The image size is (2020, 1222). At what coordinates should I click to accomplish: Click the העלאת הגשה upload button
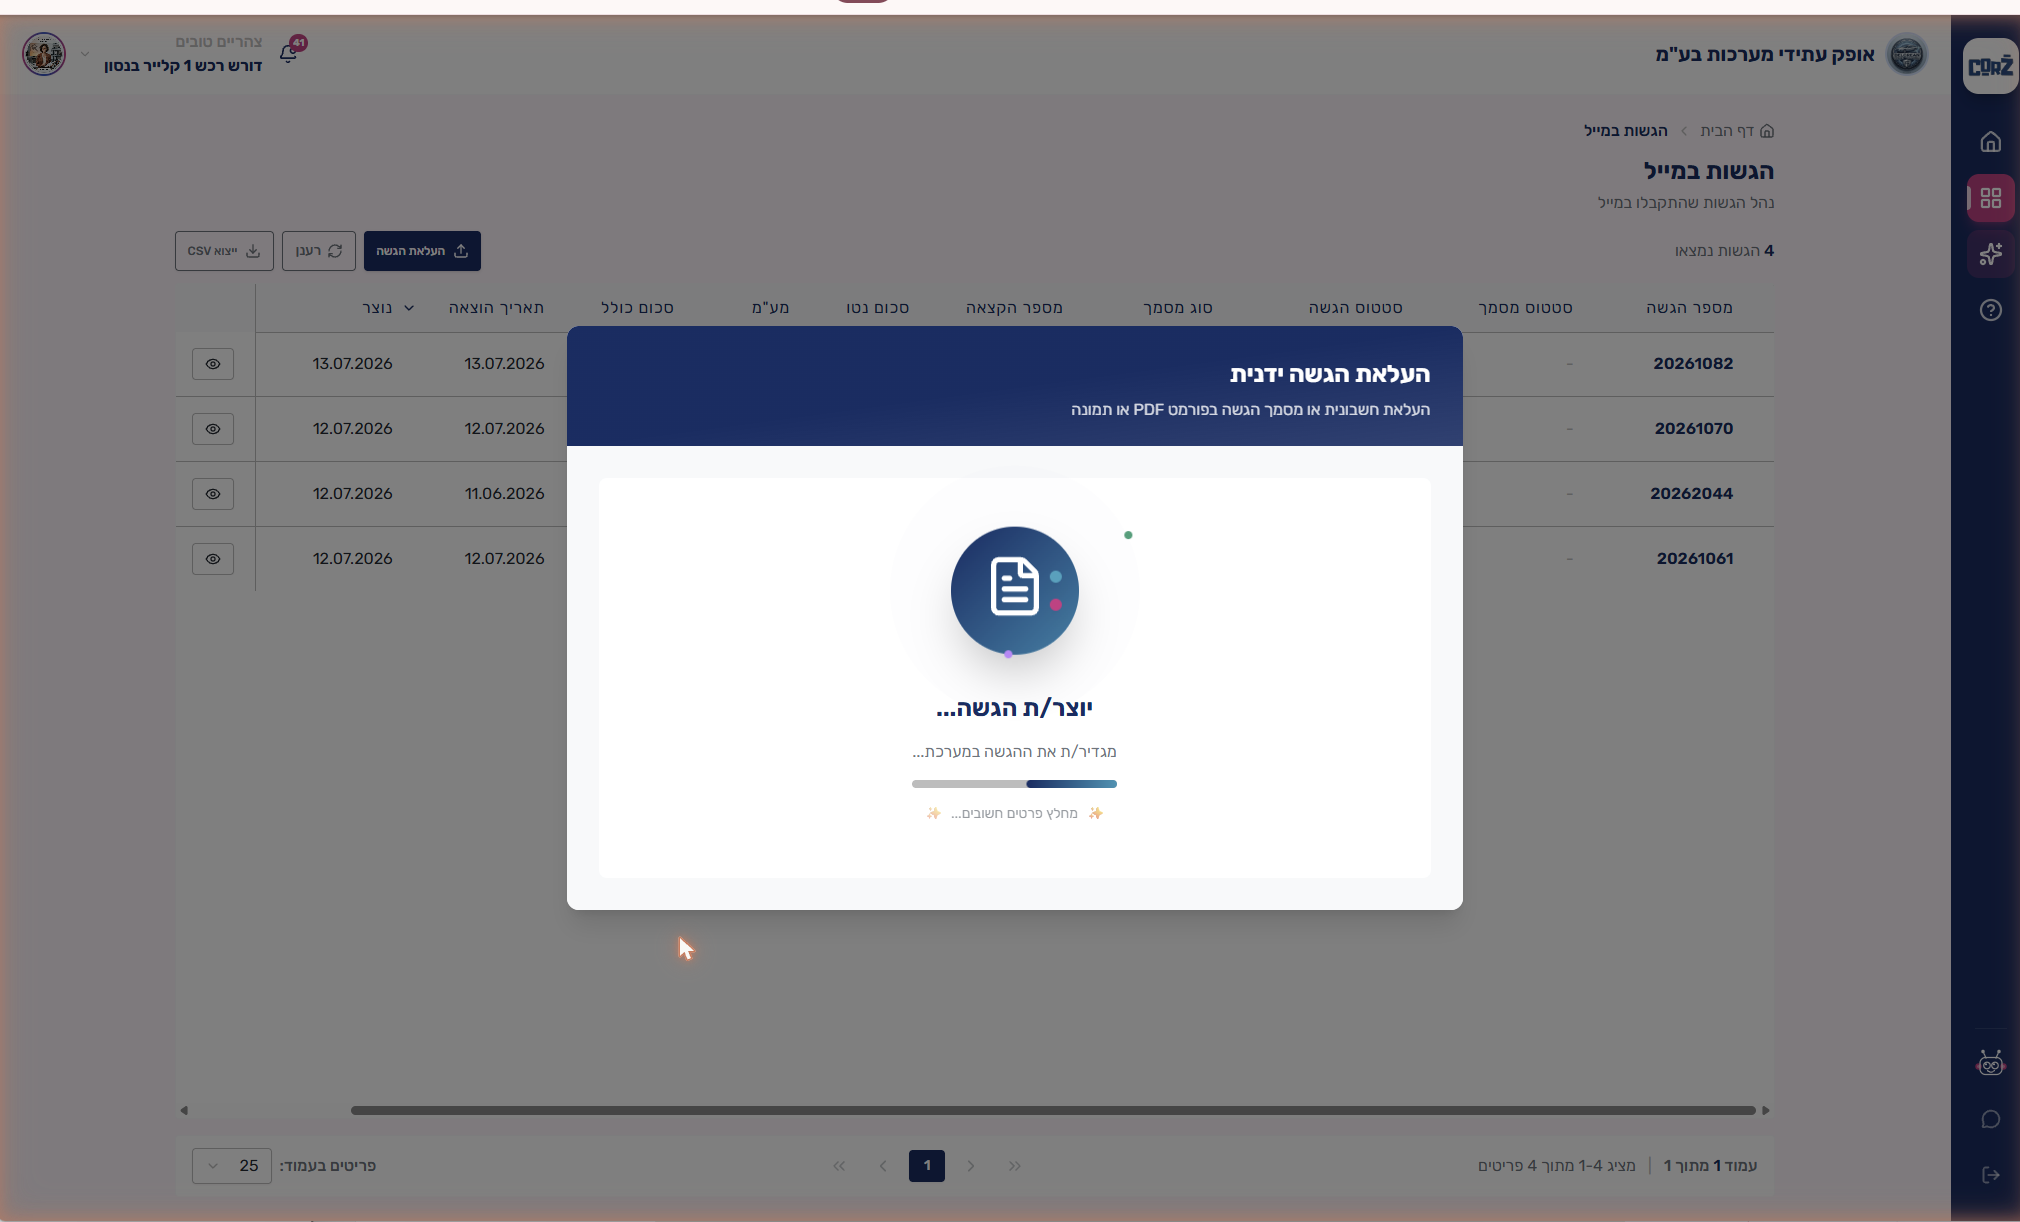coord(422,251)
